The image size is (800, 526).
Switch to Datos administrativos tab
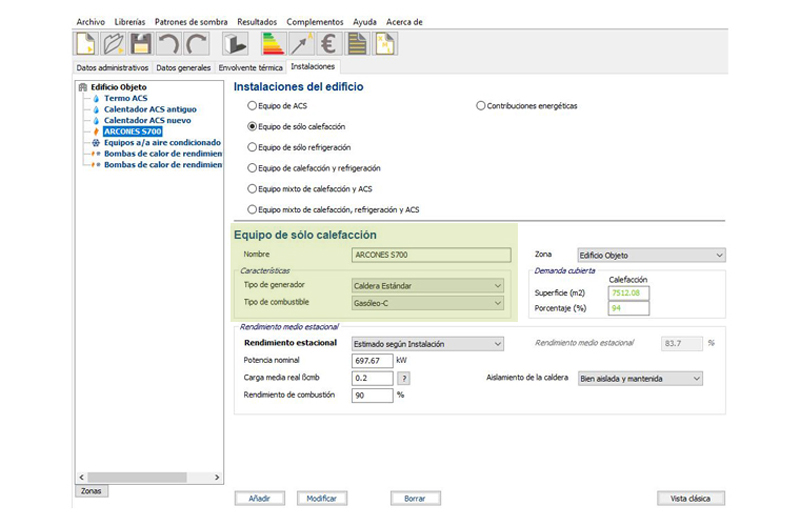112,68
